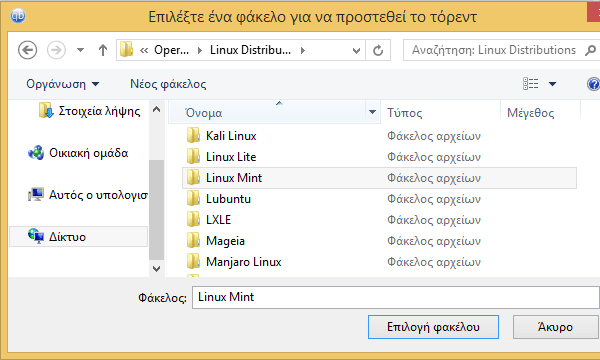Confirm with the Επιλογή φακέλου button
This screenshot has width=600, height=360.
[x=433, y=327]
